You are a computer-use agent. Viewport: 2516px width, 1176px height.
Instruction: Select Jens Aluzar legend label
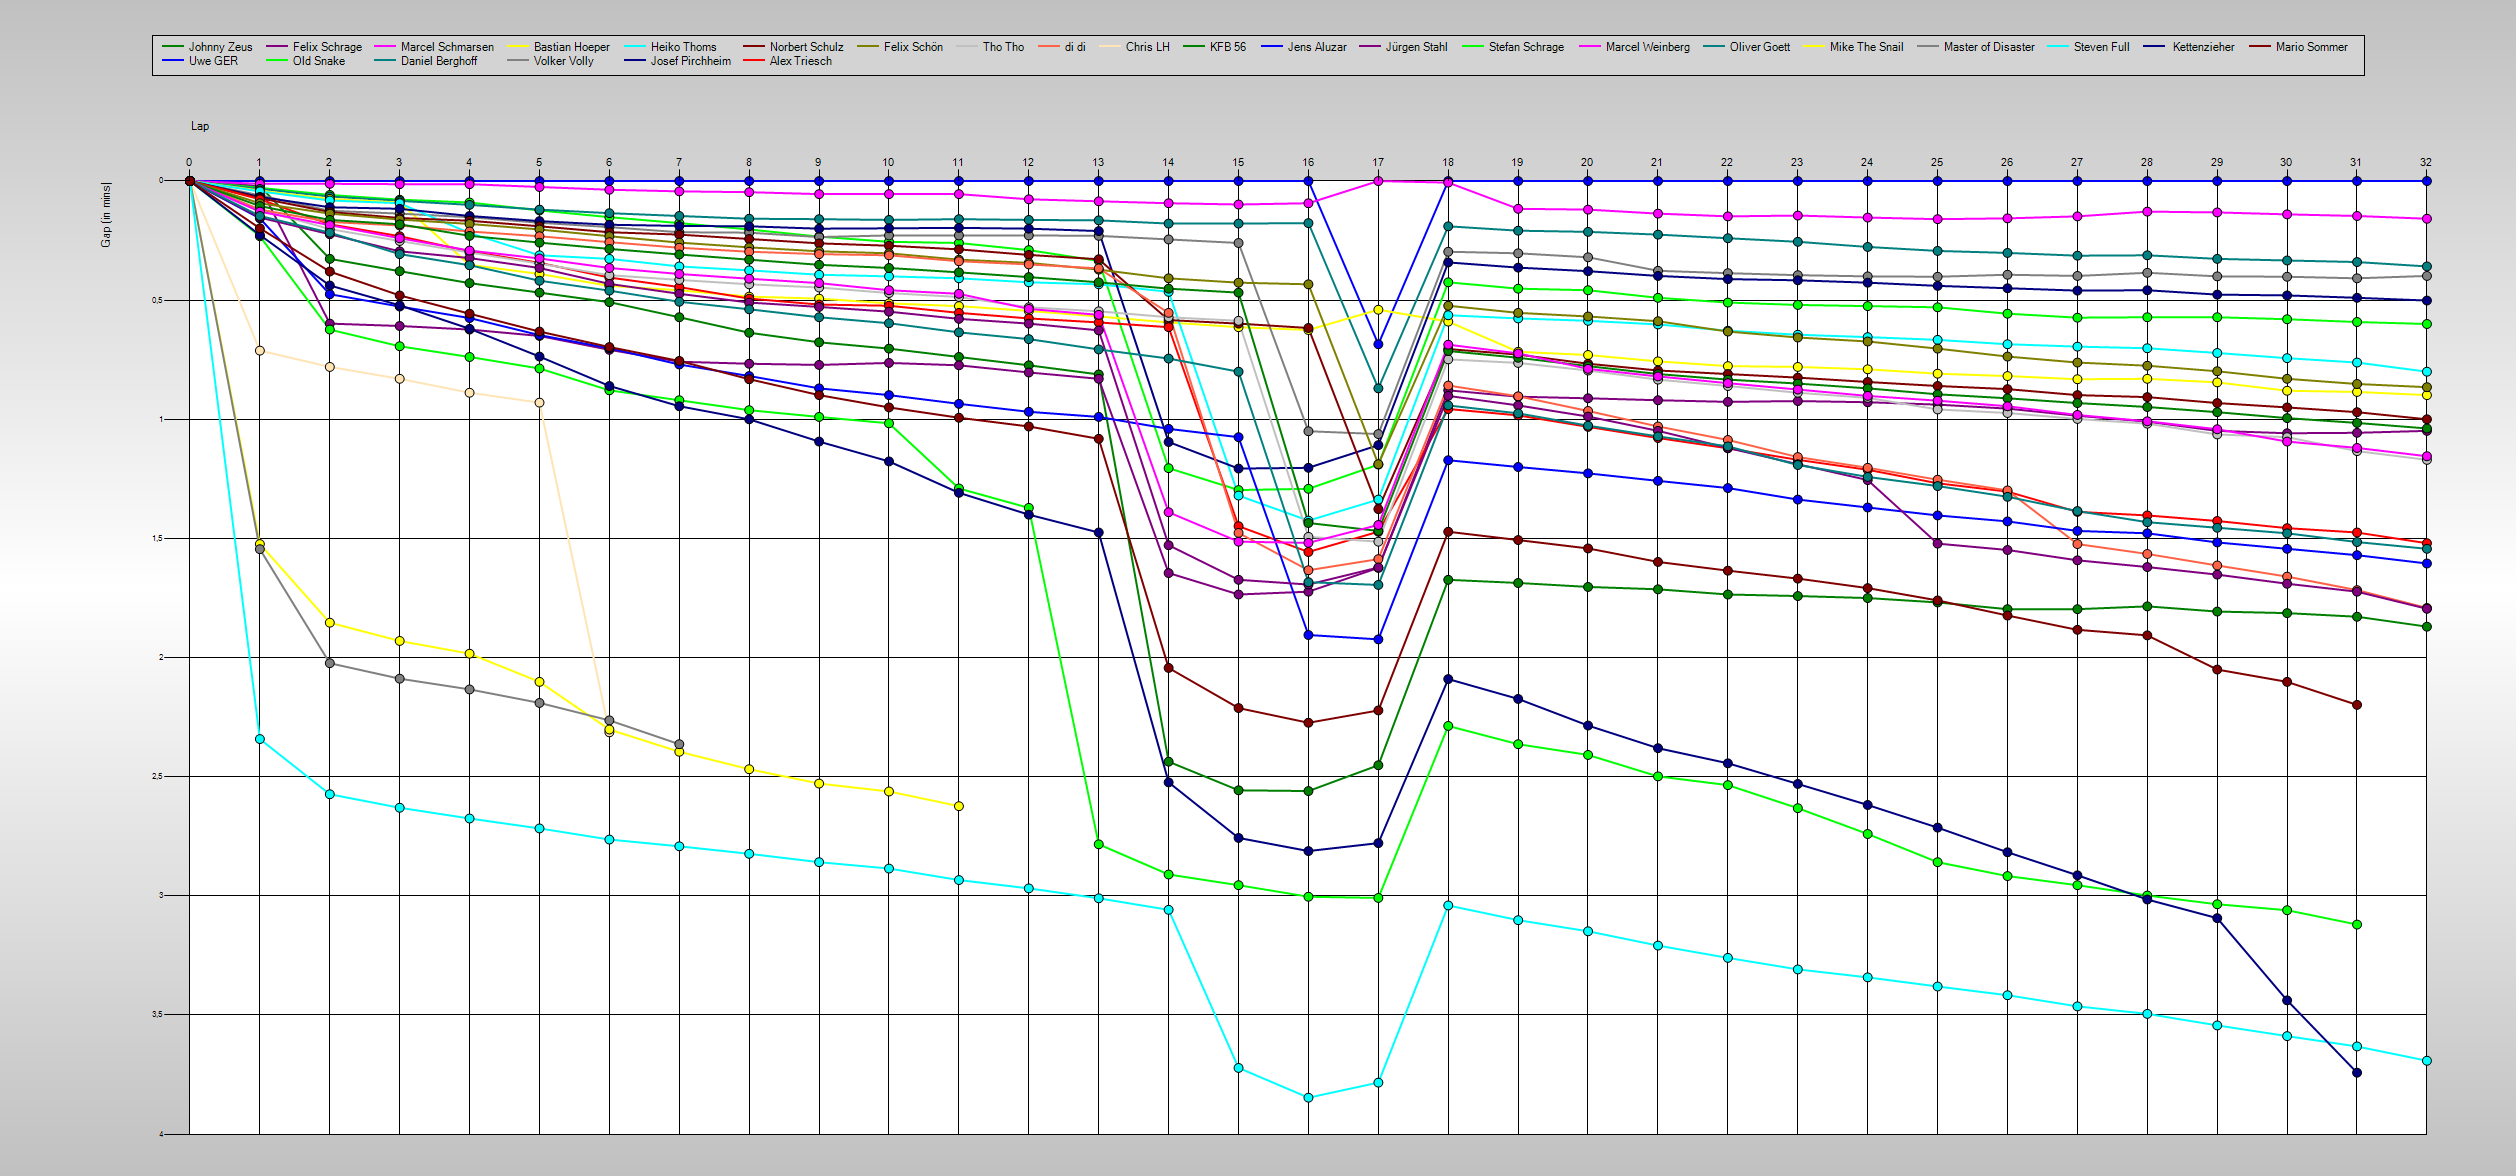click(x=1317, y=47)
